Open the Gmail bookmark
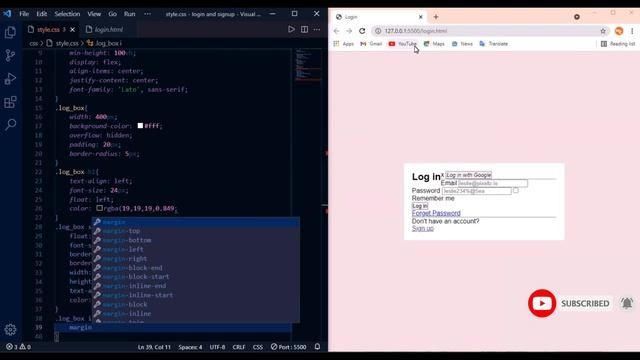The width and height of the screenshot is (640, 360). [371, 44]
